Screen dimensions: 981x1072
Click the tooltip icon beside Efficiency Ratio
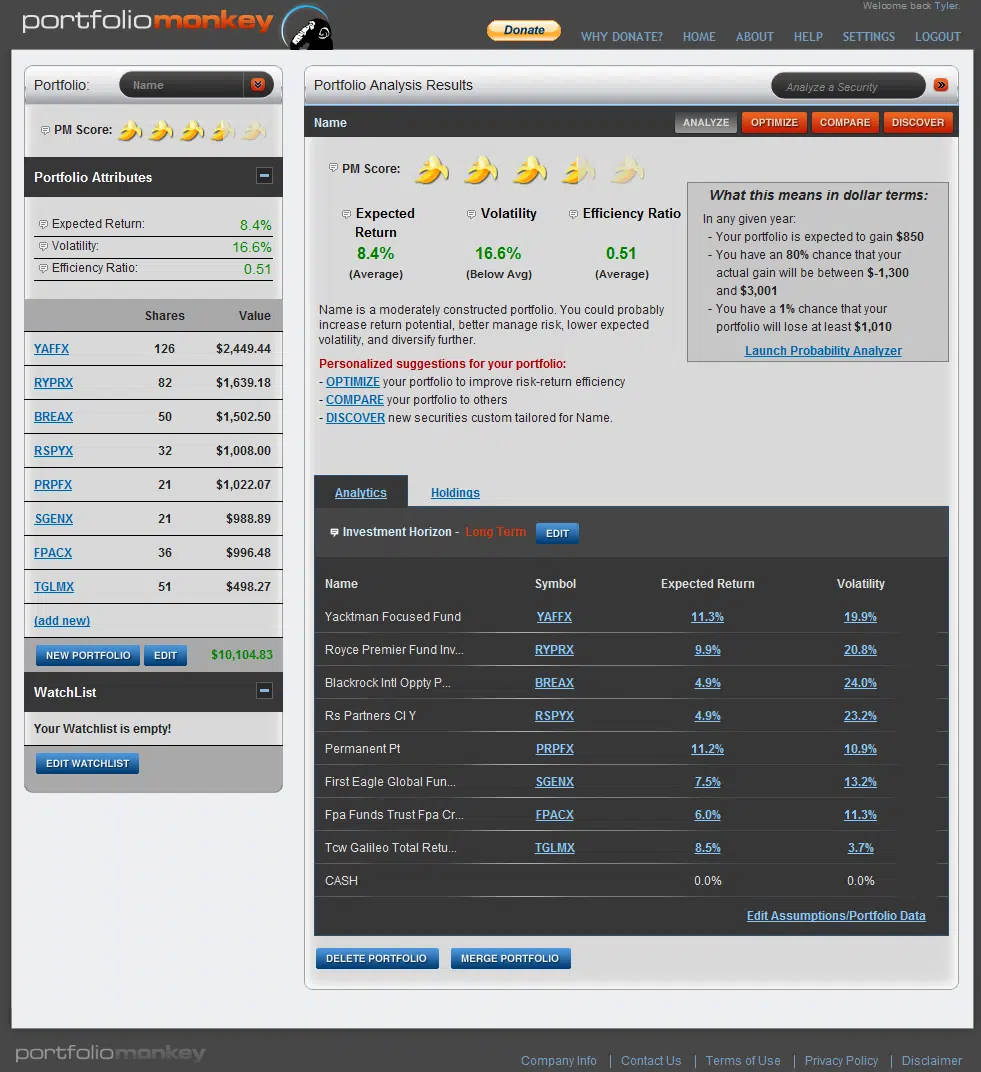tap(572, 213)
